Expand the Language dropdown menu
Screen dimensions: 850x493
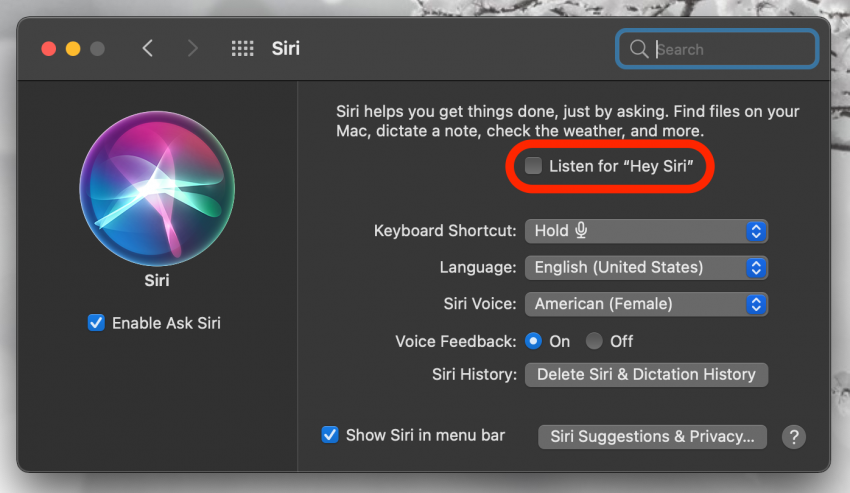point(645,268)
